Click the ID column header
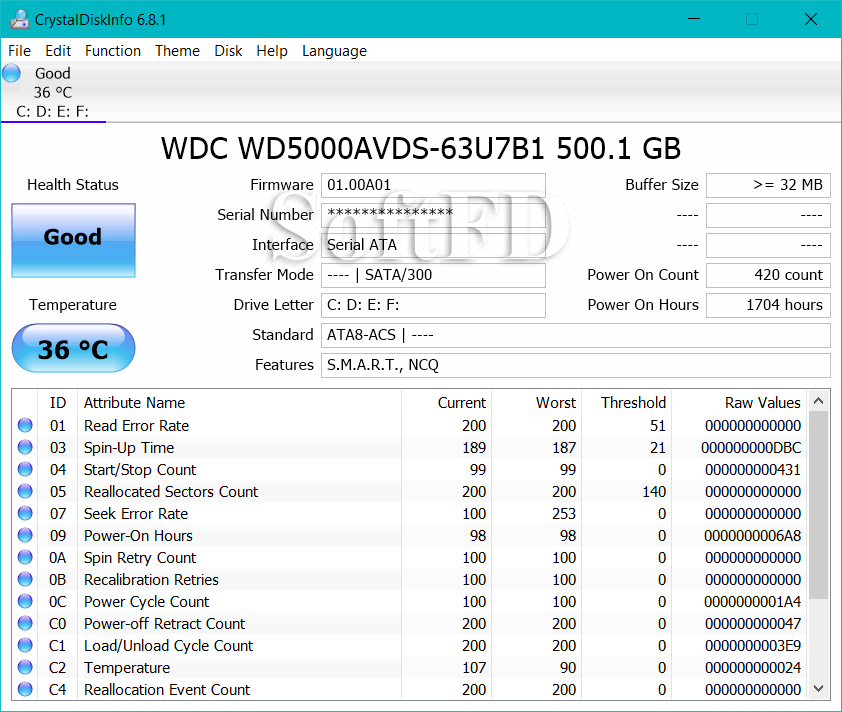Screen dimensions: 842x712 57,403
